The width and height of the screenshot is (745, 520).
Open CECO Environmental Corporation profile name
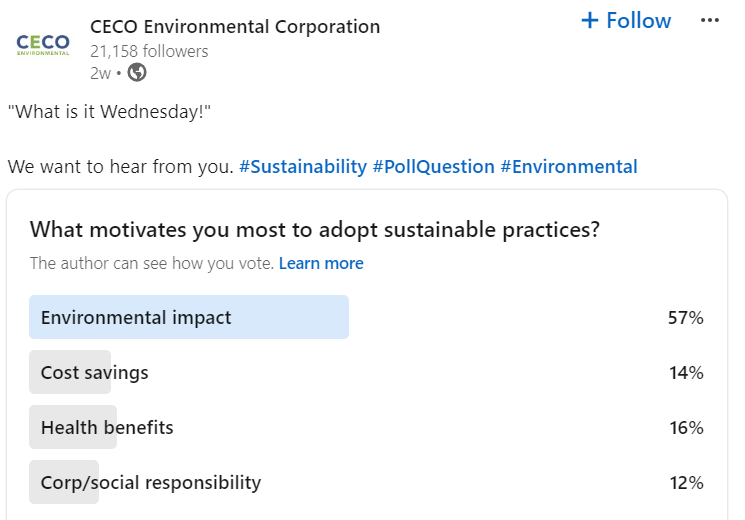[x=235, y=27]
